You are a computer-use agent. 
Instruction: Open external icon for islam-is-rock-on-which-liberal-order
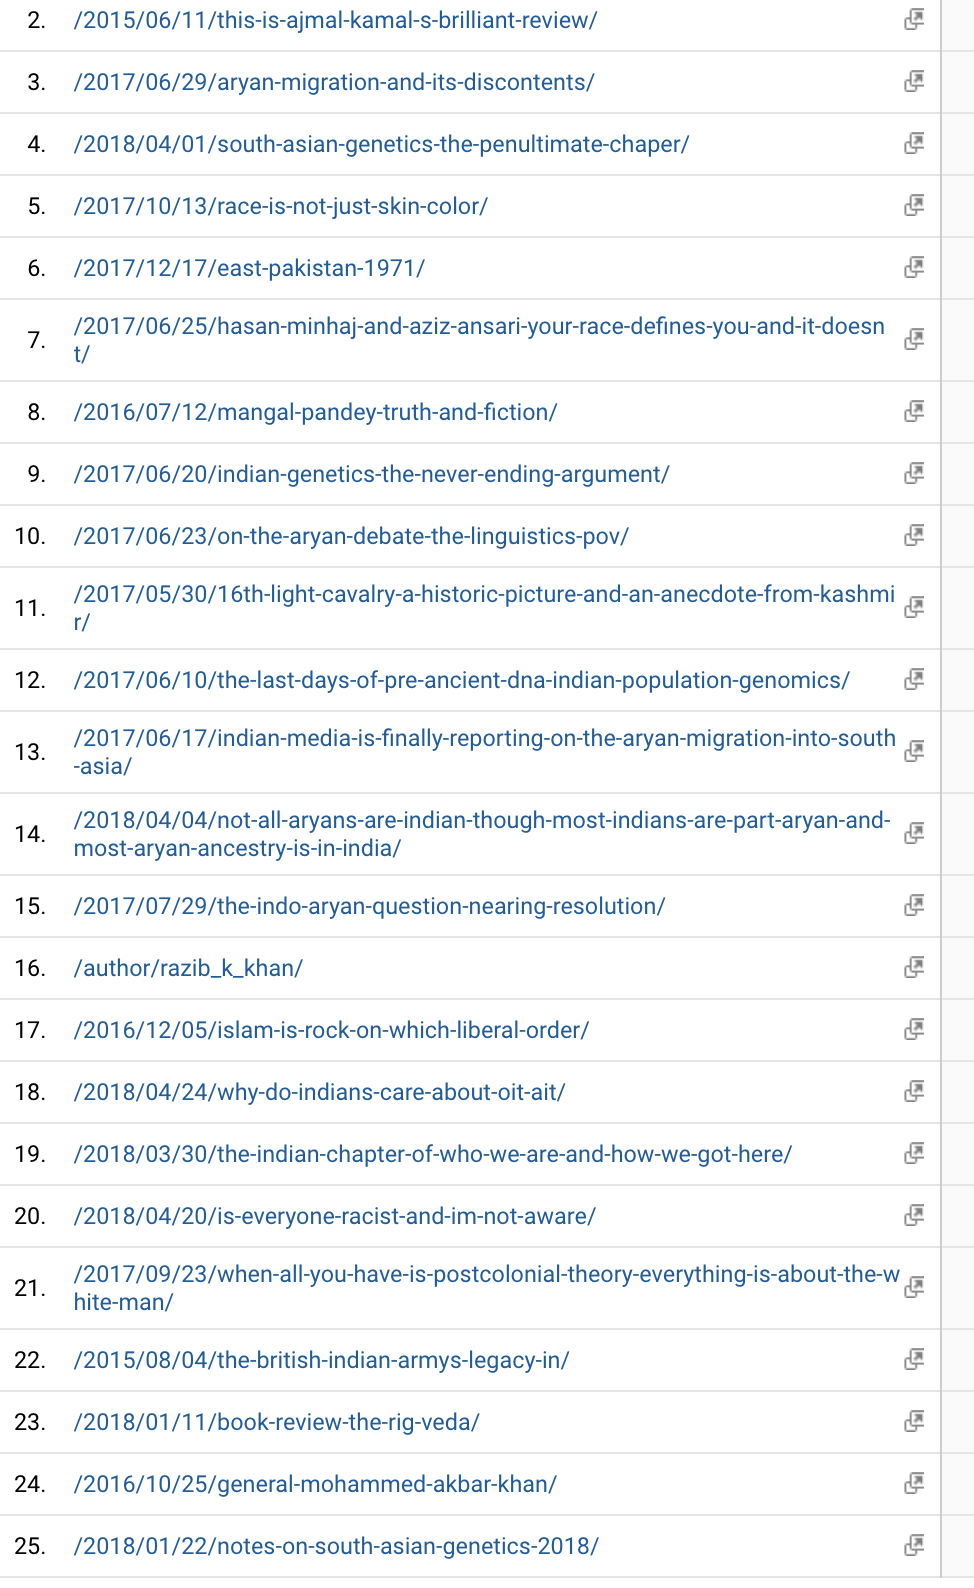[x=913, y=1030]
